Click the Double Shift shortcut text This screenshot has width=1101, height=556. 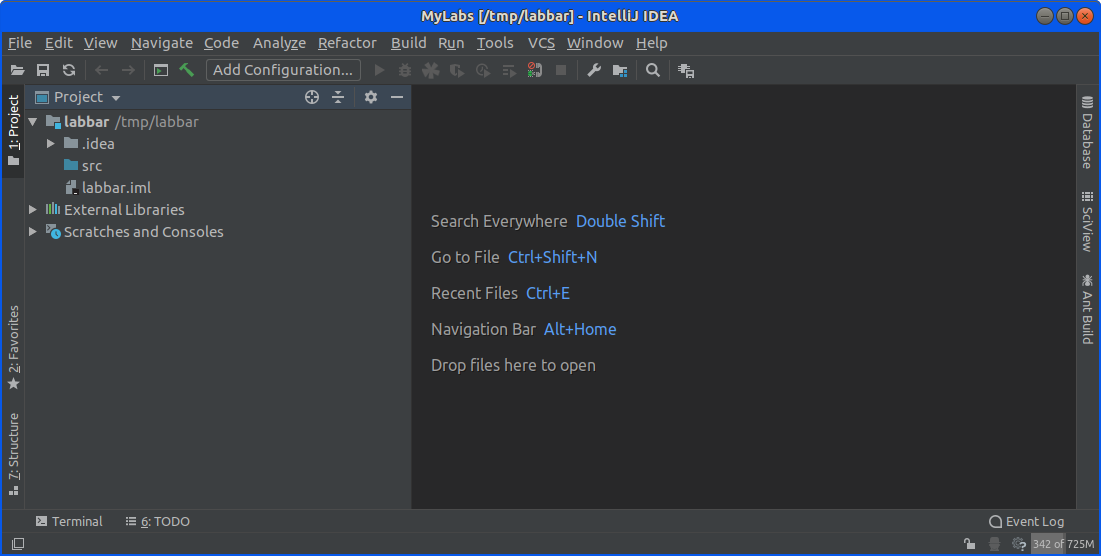click(620, 221)
